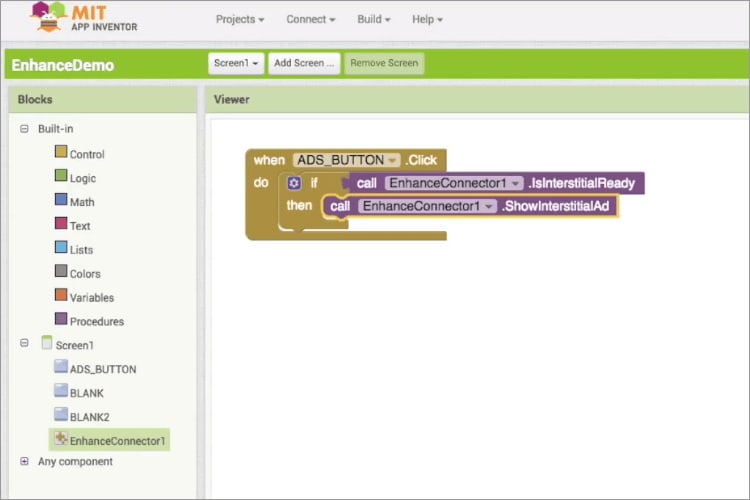Click the Add Screen button

pos(304,63)
